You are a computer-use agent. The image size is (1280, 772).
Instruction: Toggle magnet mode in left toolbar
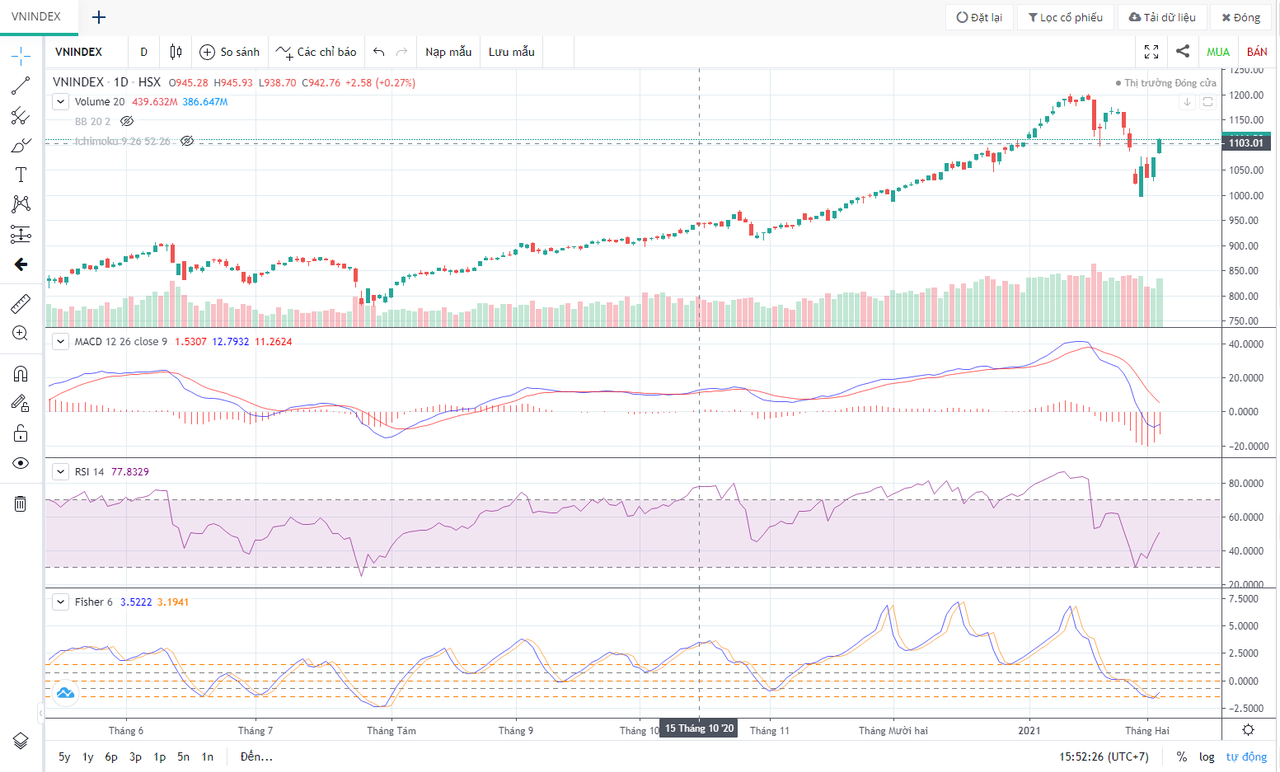pyautogui.click(x=20, y=374)
